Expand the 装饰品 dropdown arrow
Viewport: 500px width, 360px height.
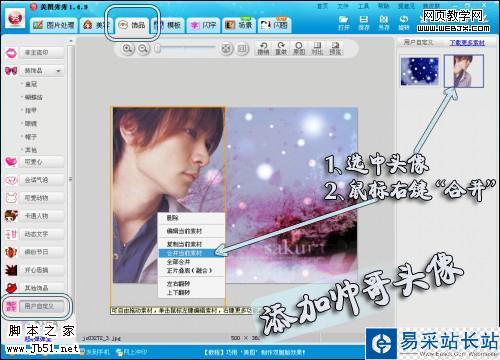59,71
